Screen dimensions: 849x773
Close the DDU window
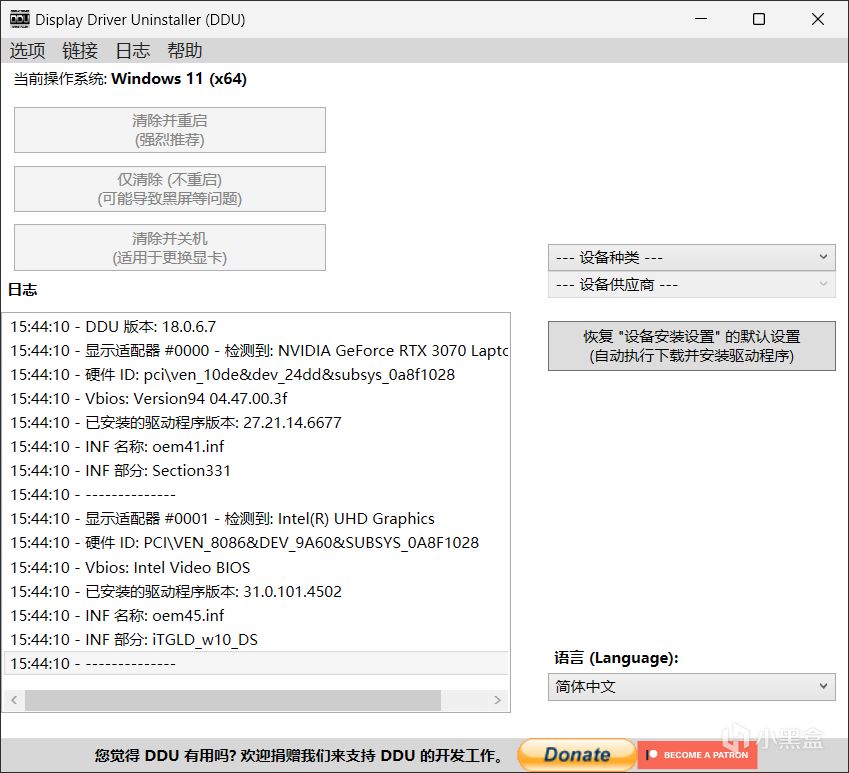point(818,19)
